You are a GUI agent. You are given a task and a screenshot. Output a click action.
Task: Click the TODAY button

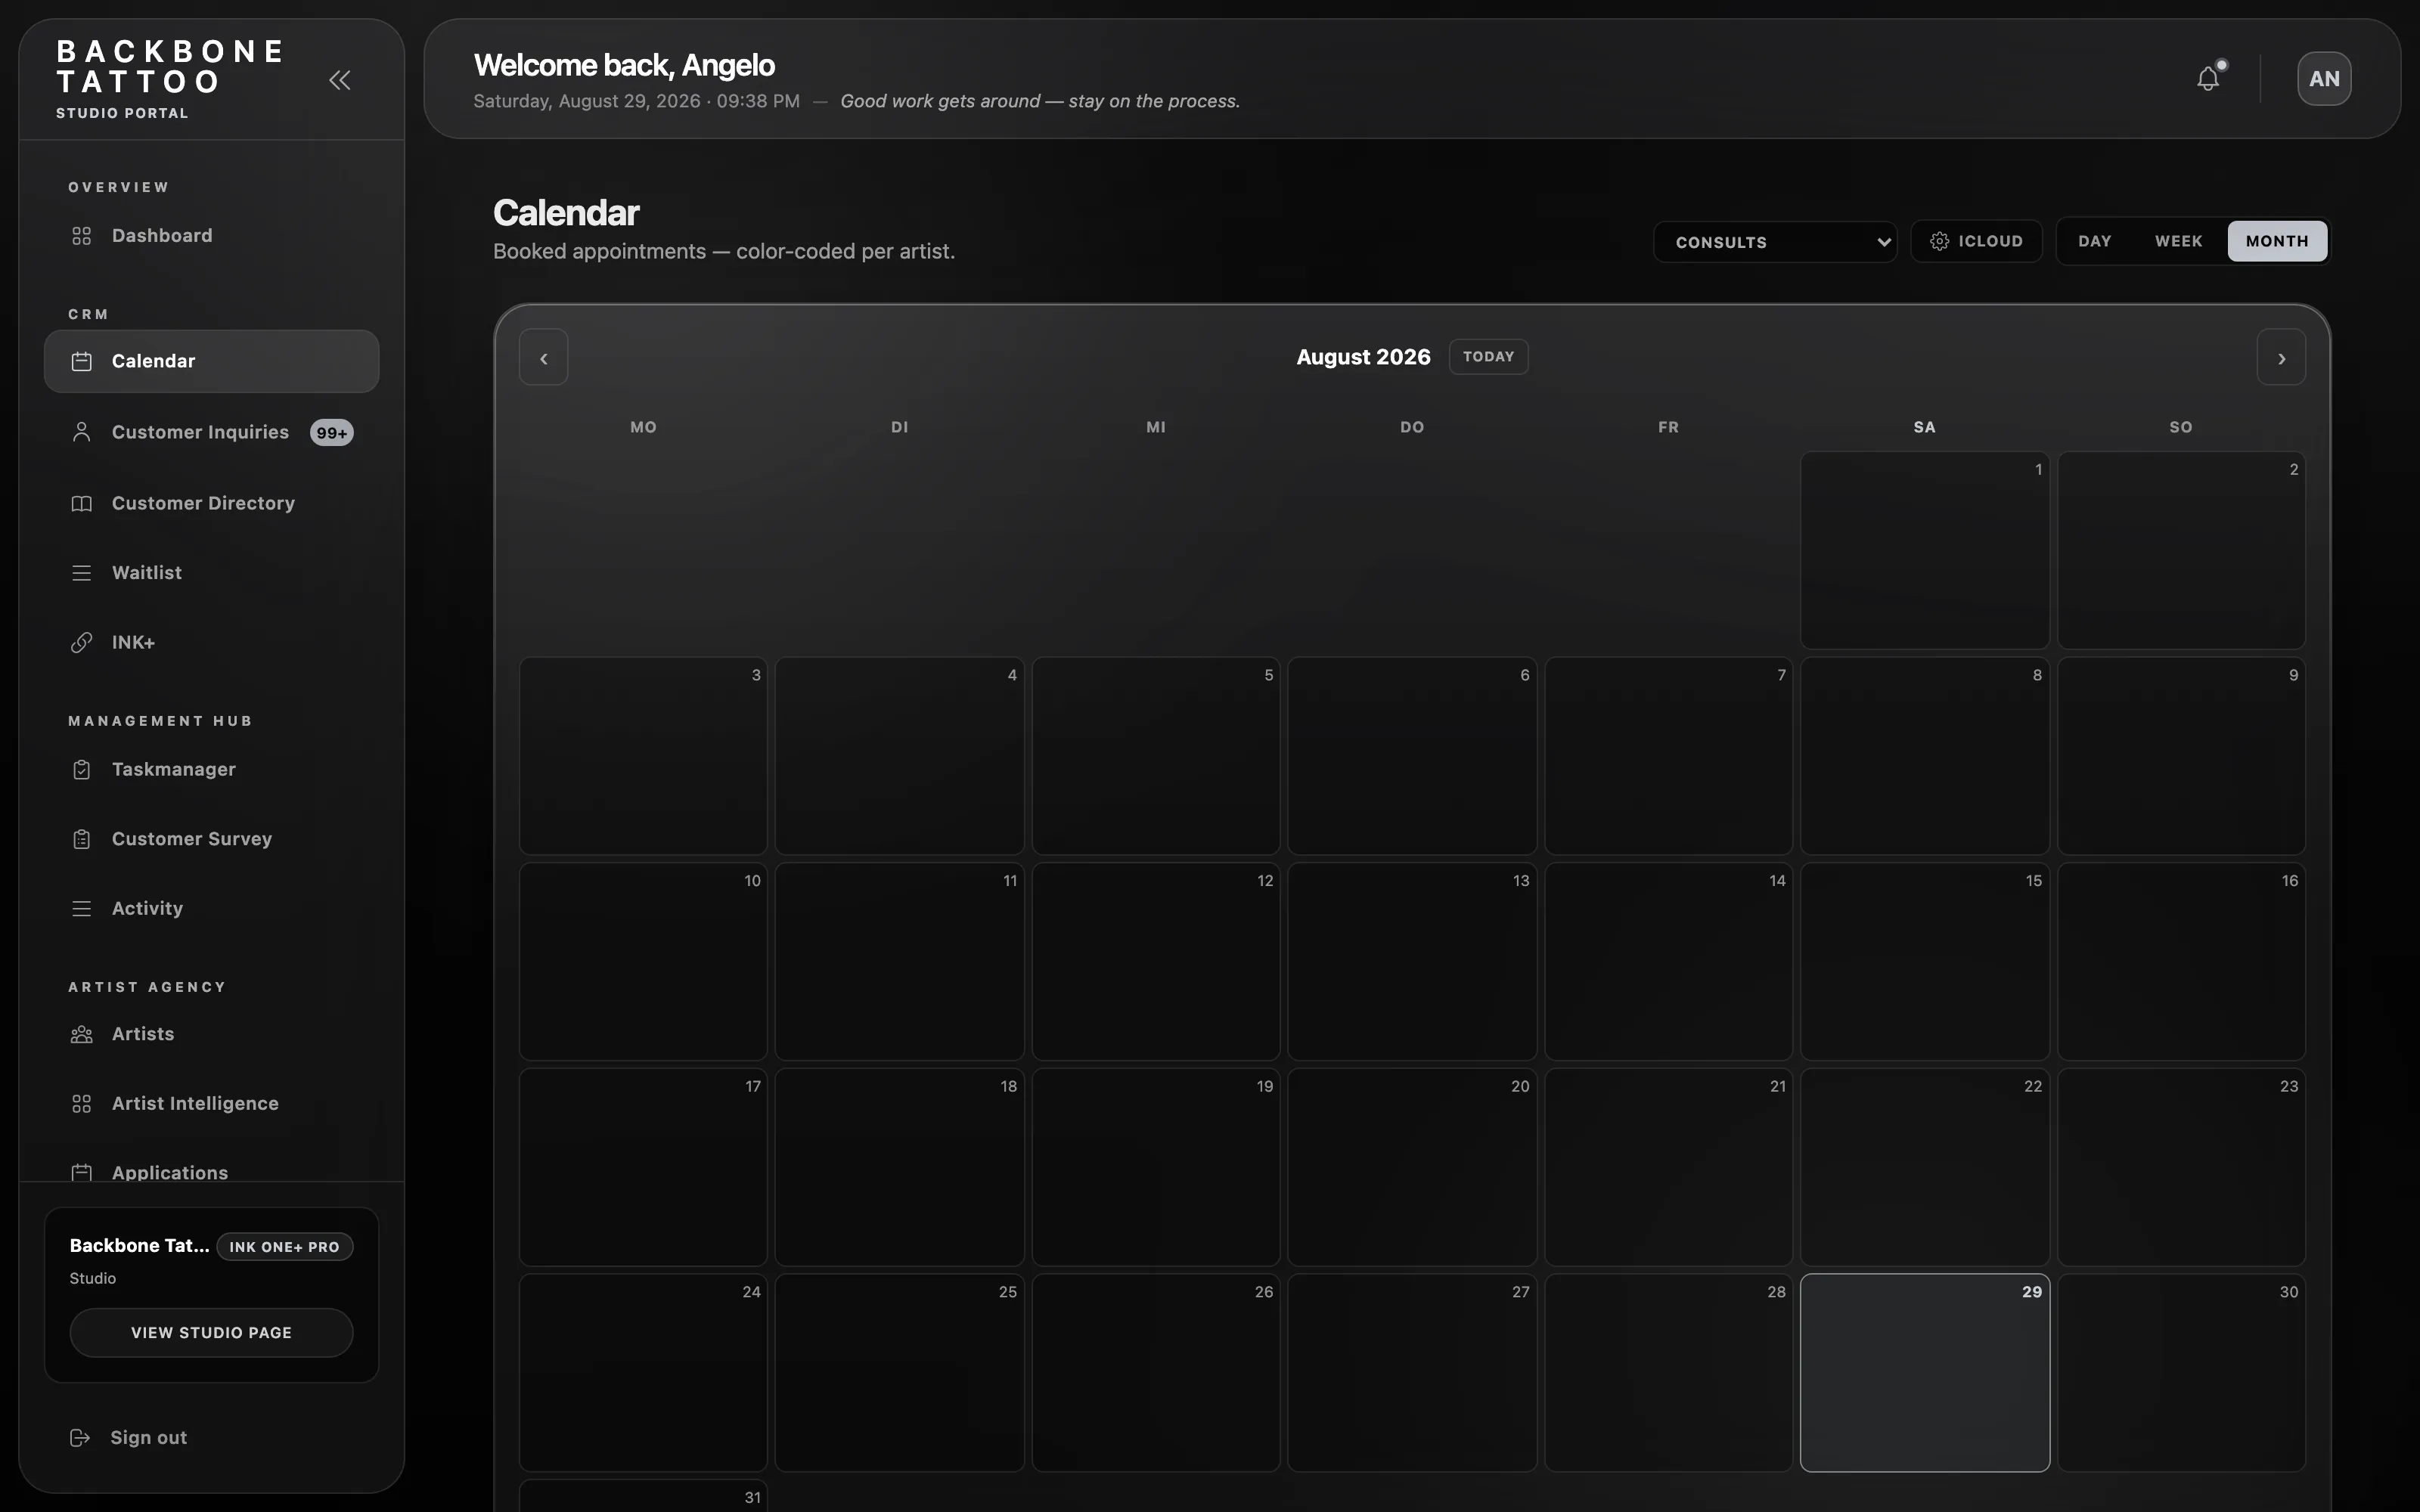(x=1488, y=357)
